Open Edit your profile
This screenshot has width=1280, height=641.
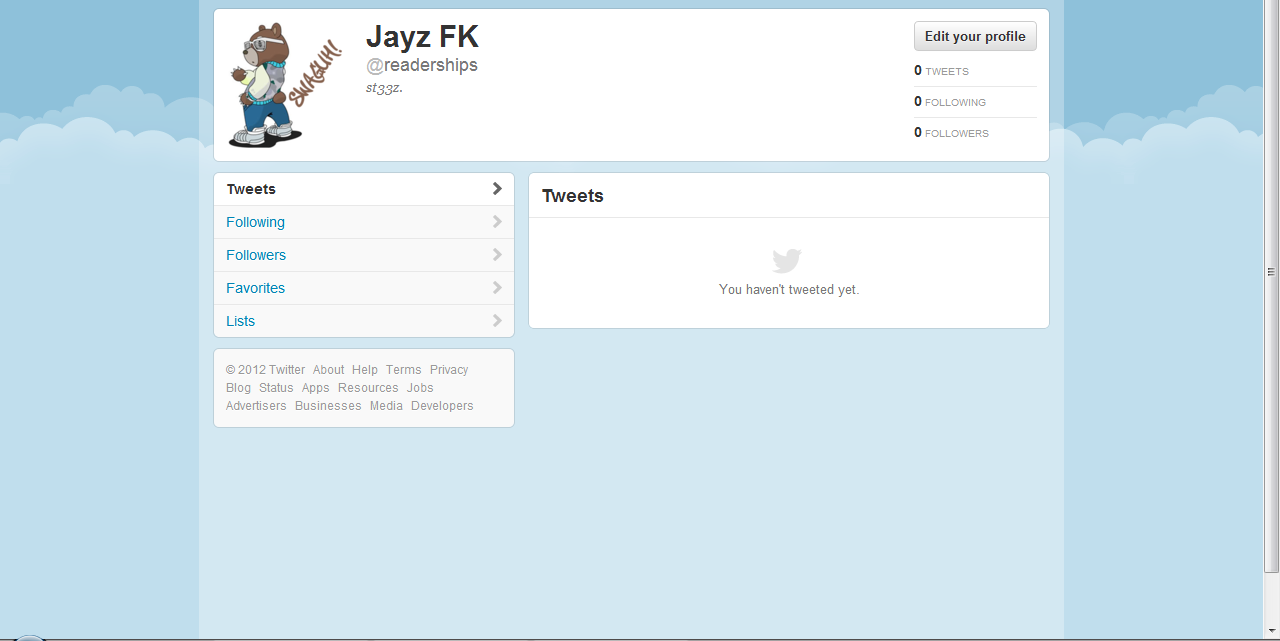pos(975,36)
